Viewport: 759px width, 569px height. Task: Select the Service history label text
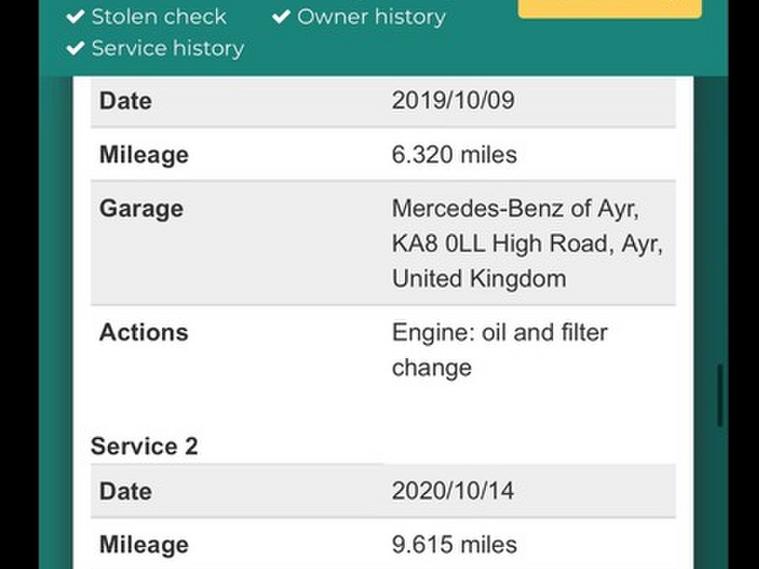[167, 48]
